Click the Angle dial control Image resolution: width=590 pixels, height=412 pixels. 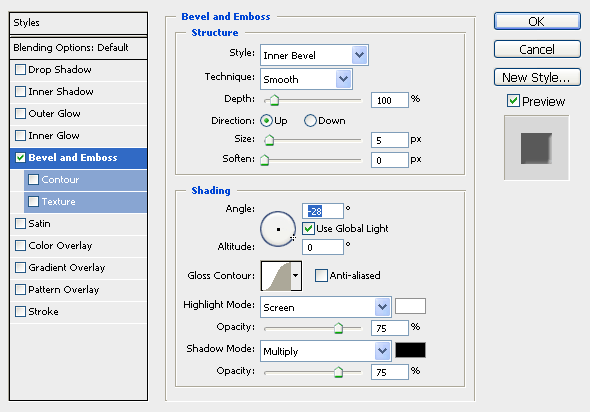[x=278, y=229]
